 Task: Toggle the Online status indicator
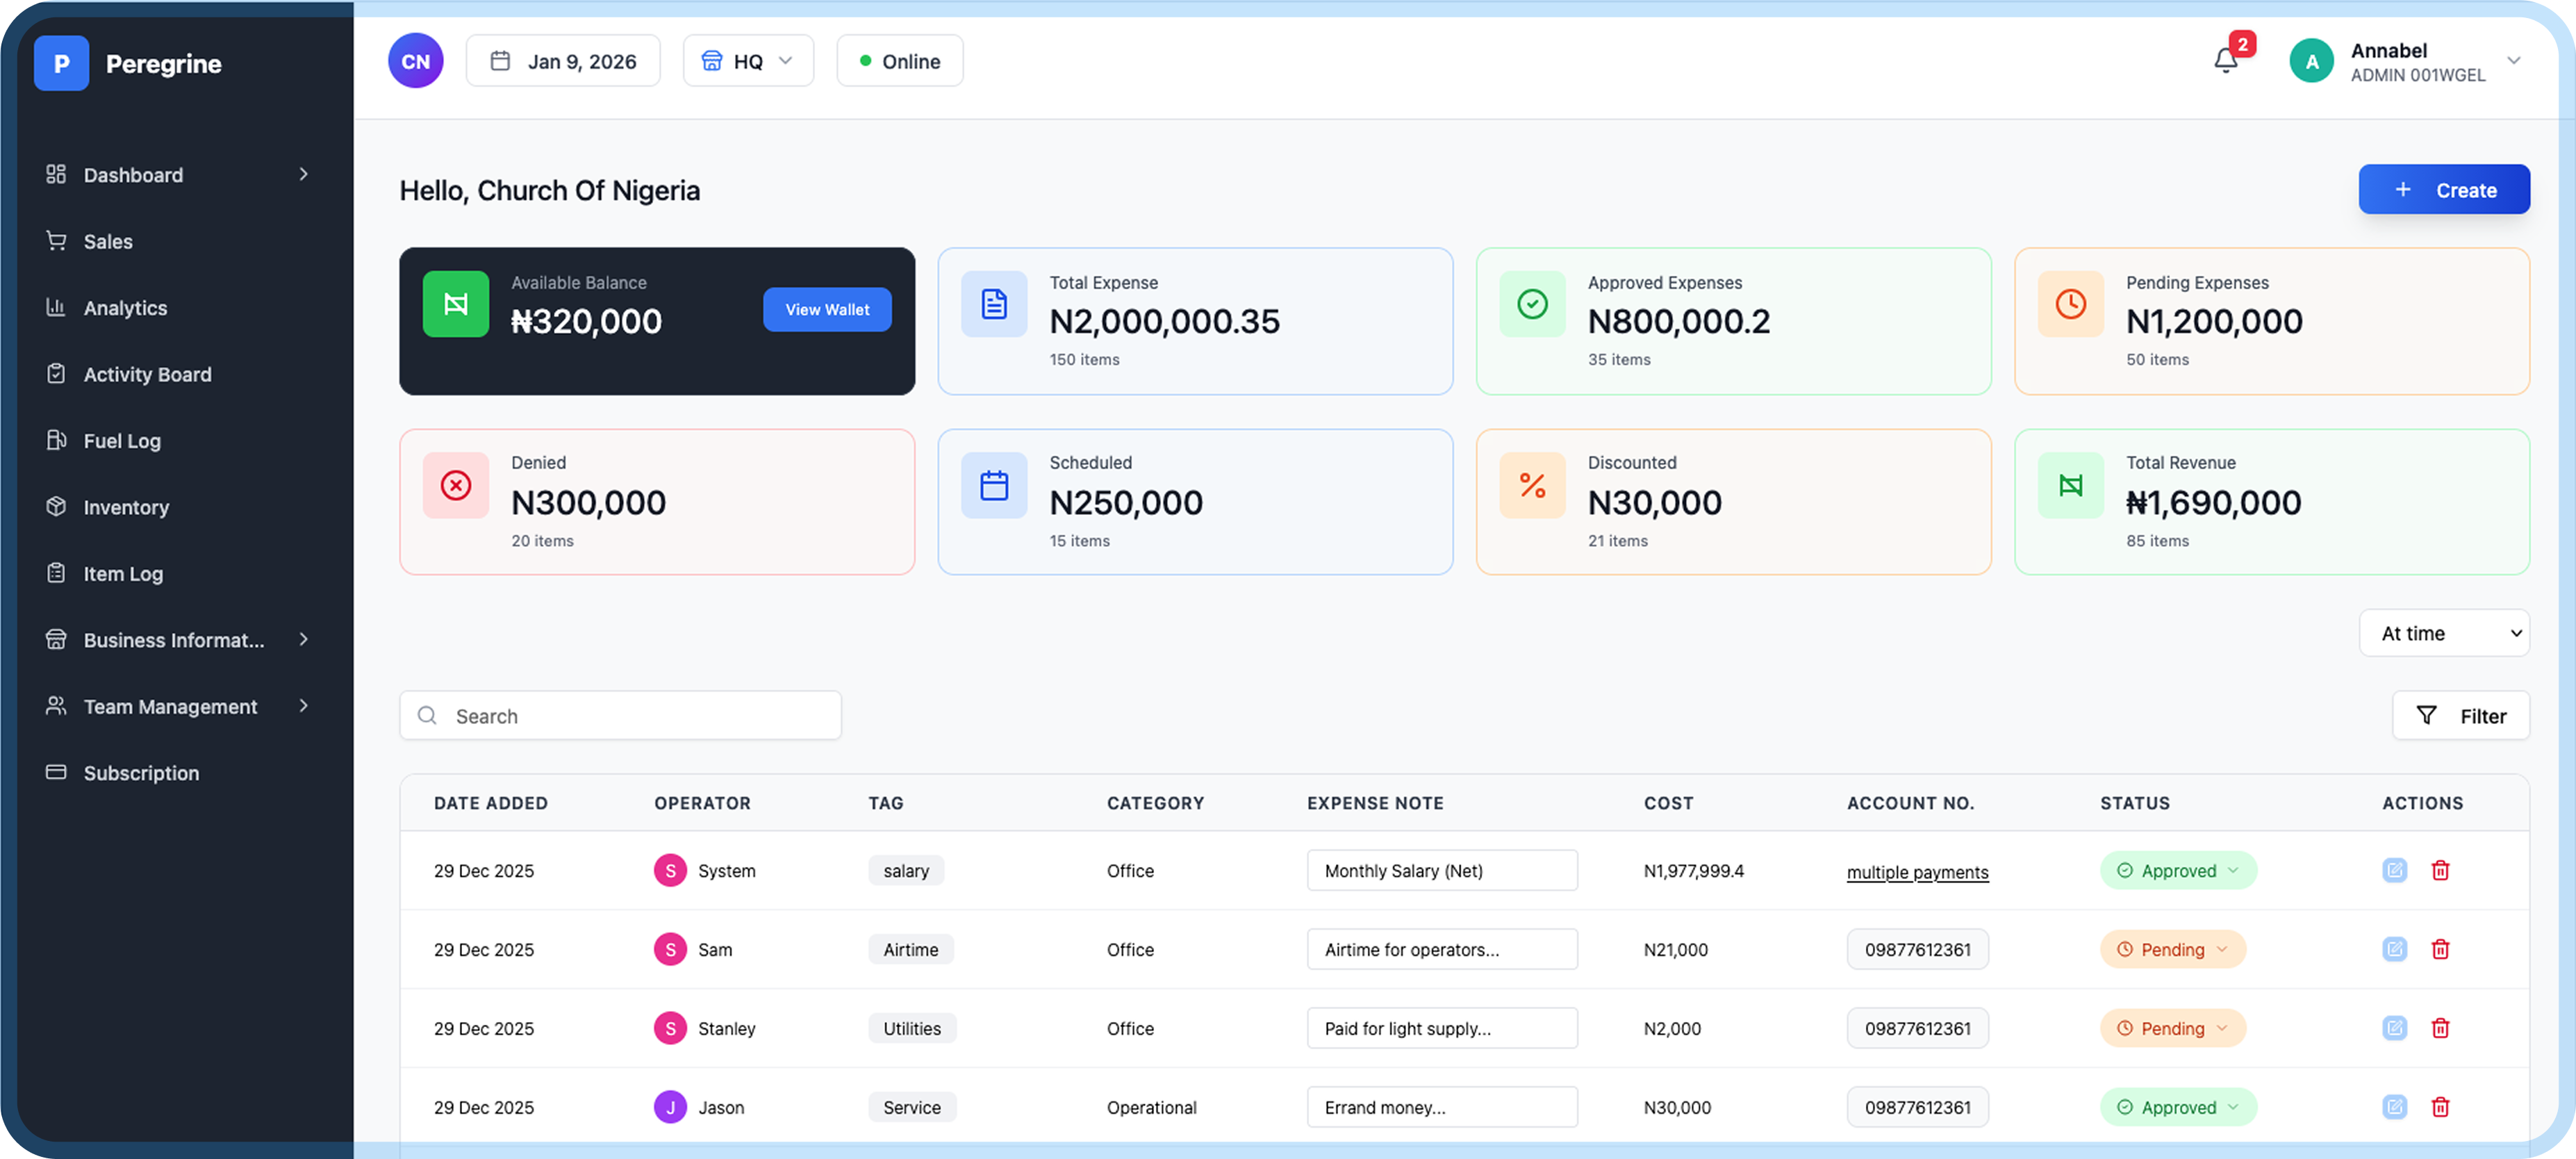[x=898, y=60]
